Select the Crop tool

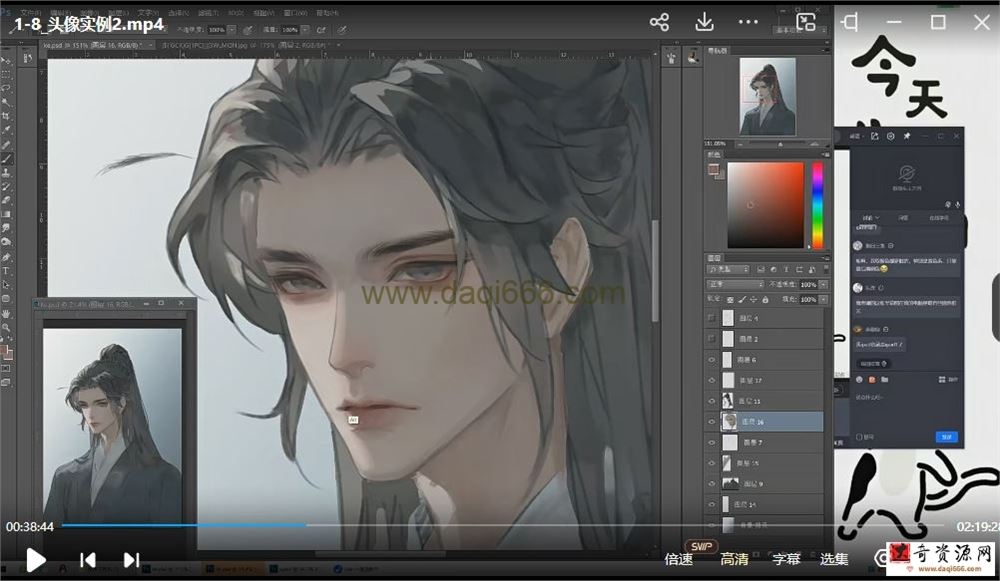tap(6, 116)
